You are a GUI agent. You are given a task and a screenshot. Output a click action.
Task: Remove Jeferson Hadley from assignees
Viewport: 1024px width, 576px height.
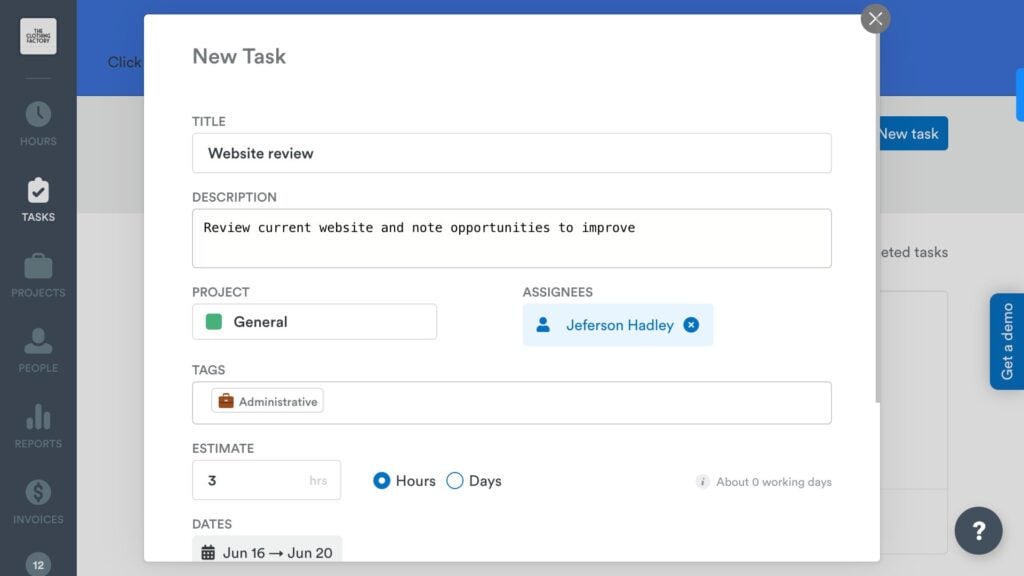[x=690, y=324]
